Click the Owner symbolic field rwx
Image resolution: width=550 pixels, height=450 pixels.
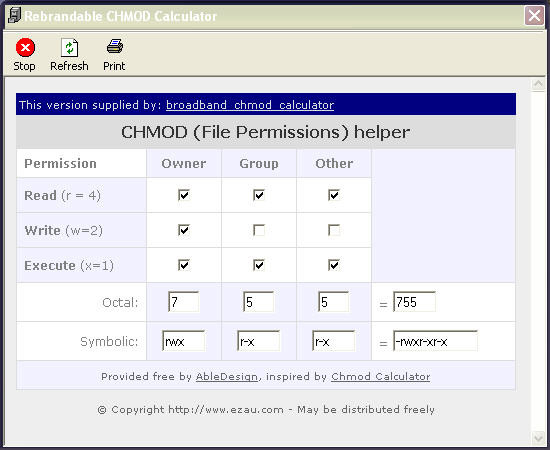coord(184,341)
